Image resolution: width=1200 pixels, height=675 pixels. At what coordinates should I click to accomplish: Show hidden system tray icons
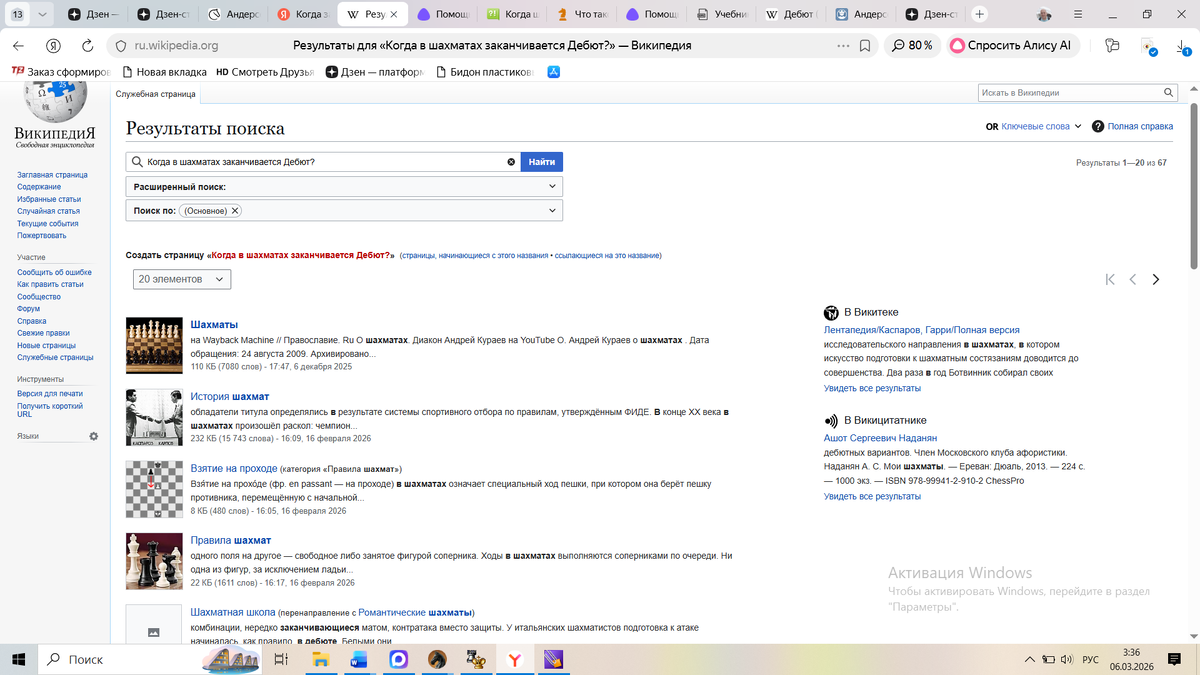(1029, 660)
